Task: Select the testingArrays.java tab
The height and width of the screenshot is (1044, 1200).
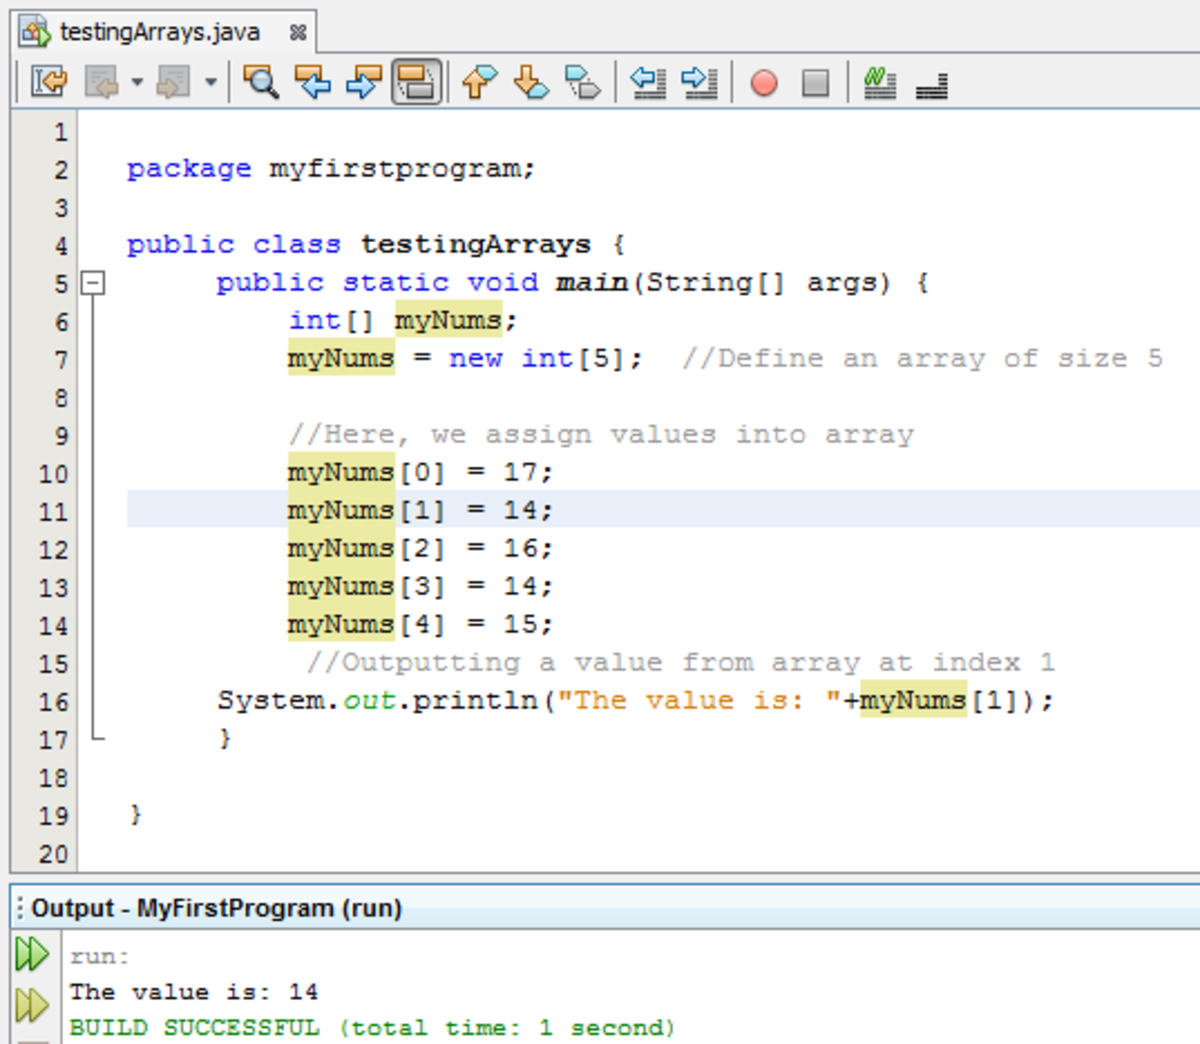Action: 158,32
